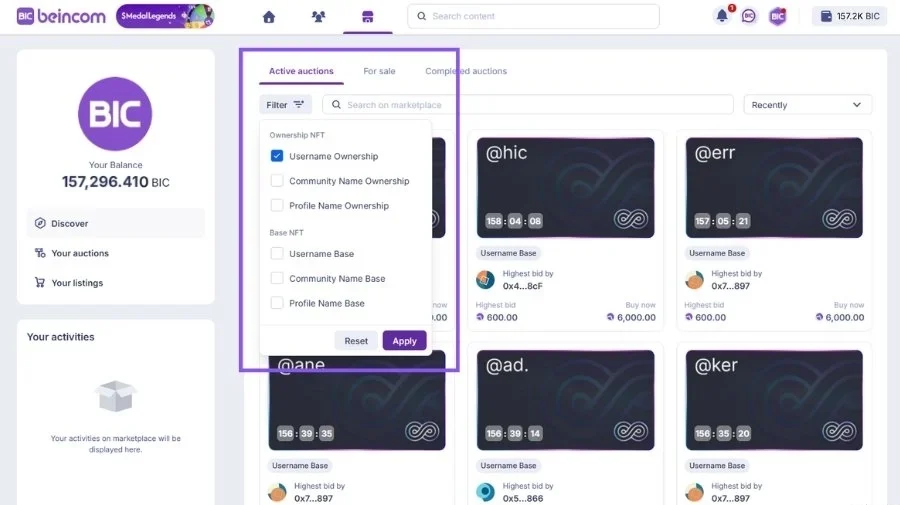Screen dimensions: 900x505
Task: Switch to the Active auctions tab
Action: click(301, 71)
